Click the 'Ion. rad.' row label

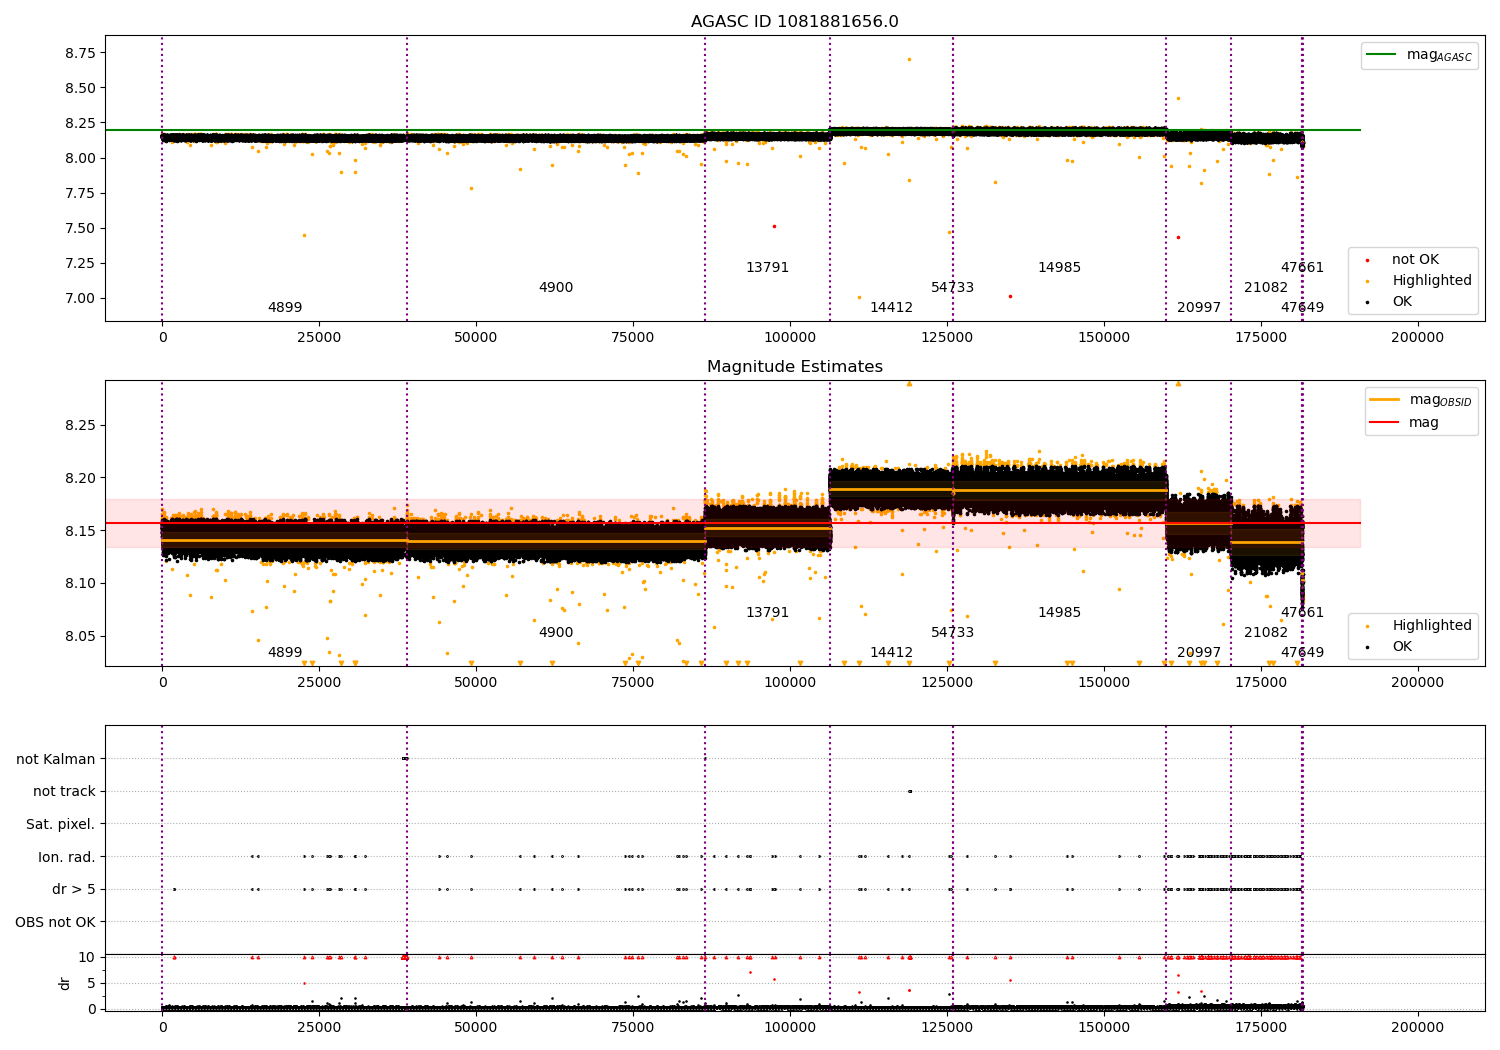click(67, 857)
